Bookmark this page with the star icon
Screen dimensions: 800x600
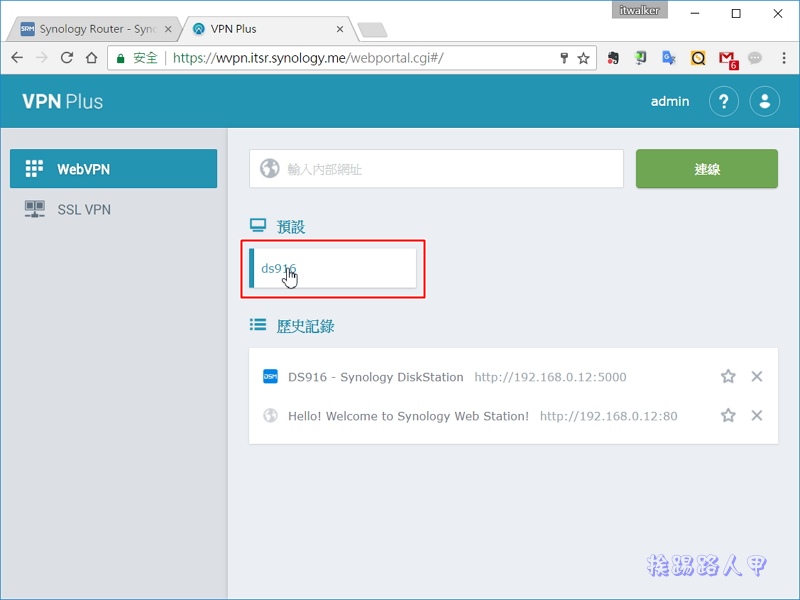(x=584, y=58)
